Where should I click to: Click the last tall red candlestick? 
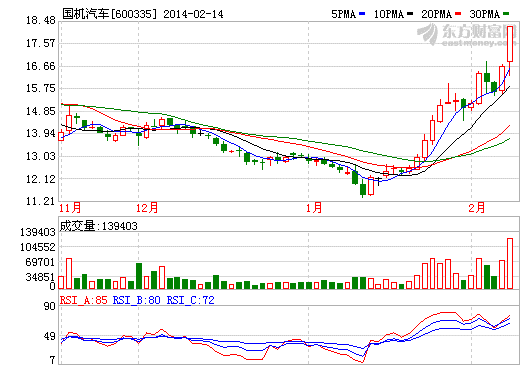coord(510,44)
